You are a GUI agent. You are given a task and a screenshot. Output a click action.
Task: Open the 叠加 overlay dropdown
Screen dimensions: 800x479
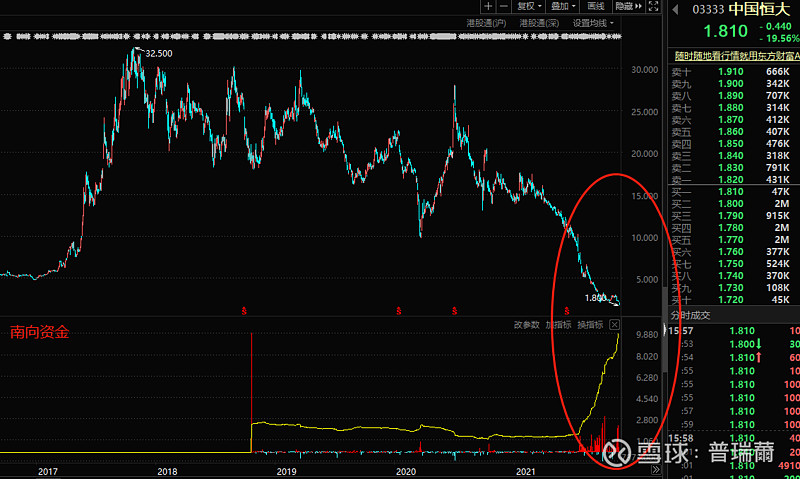(562, 6)
